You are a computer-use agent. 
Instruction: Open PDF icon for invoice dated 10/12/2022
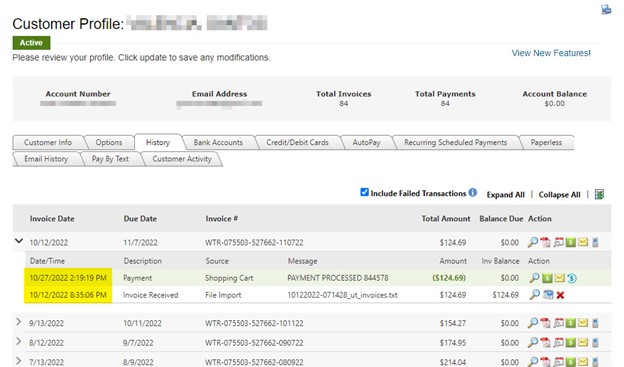pos(545,242)
